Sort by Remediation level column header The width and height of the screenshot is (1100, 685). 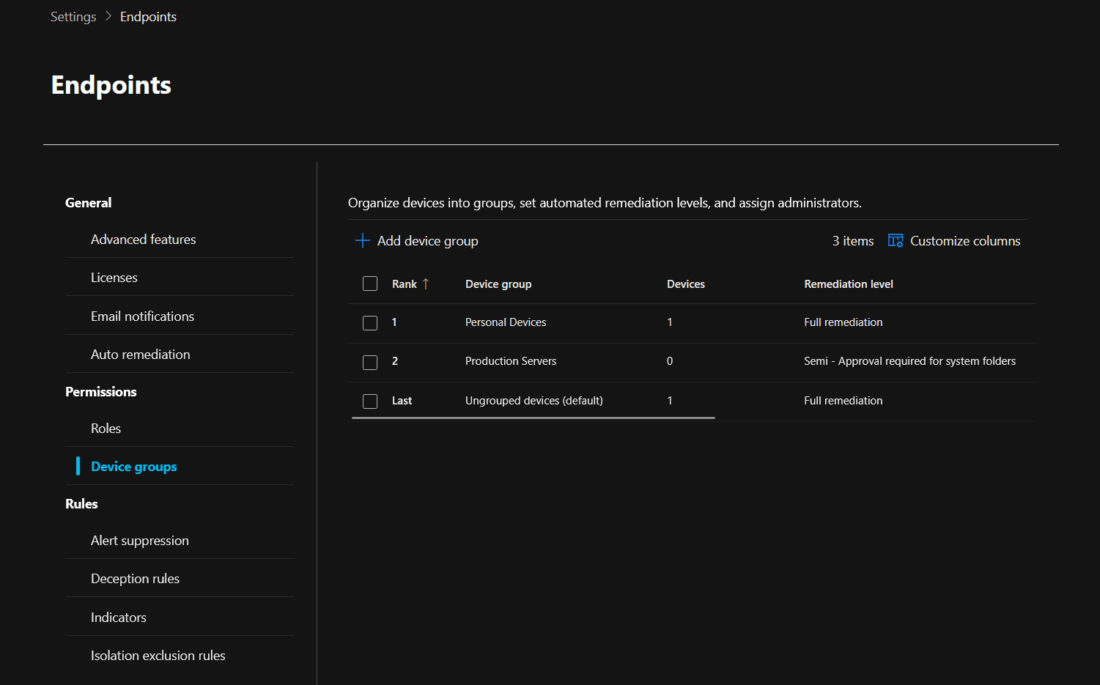[848, 284]
